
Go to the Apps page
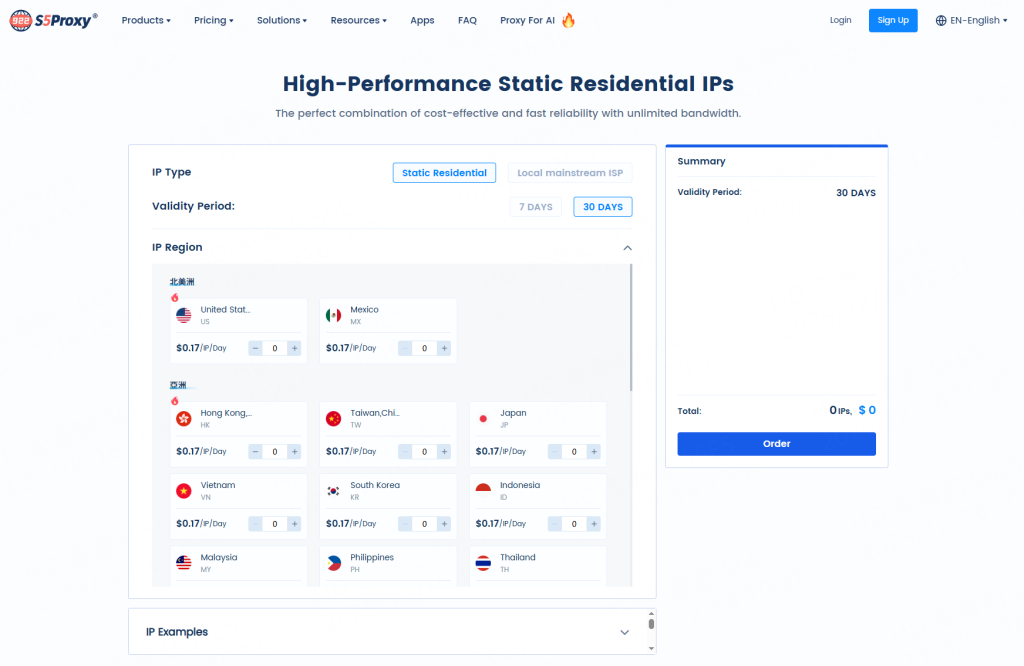(422, 20)
